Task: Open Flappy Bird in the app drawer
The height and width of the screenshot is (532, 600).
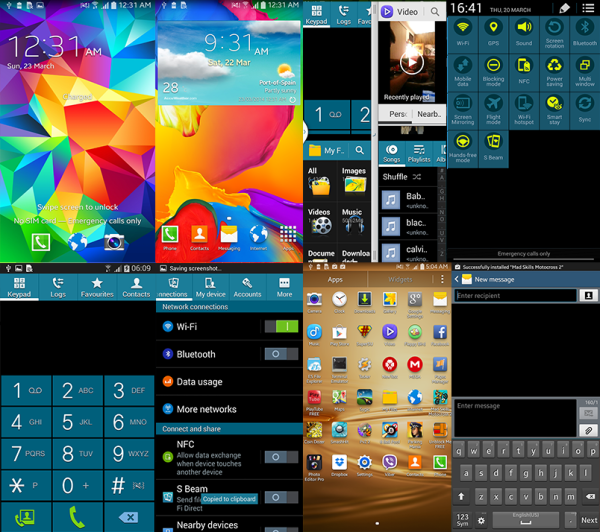Action: (x=415, y=332)
